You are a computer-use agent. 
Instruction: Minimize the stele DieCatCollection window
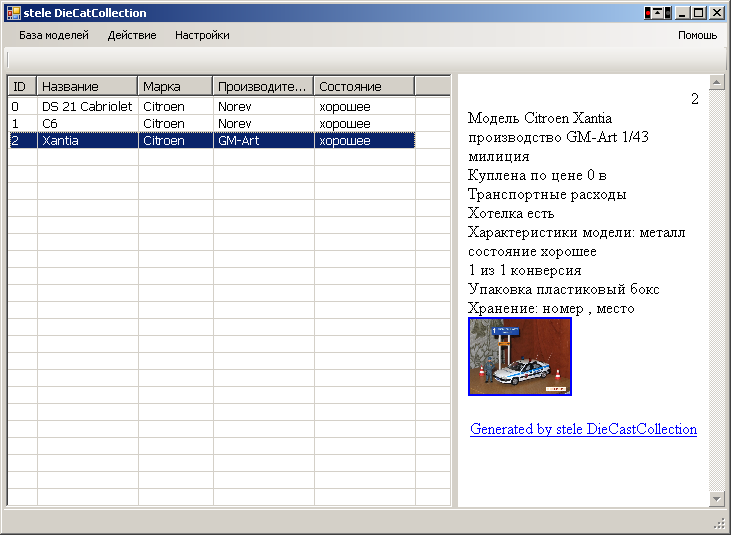pos(683,13)
